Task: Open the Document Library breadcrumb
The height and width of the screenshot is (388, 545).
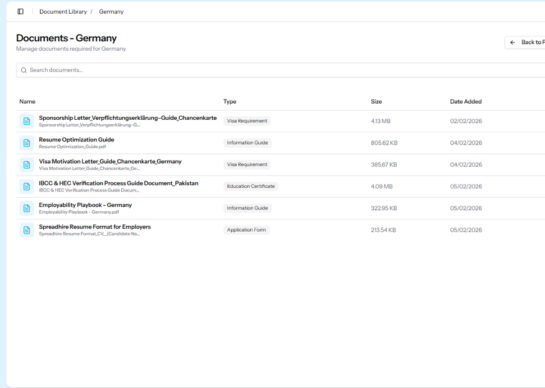Action: pos(63,12)
